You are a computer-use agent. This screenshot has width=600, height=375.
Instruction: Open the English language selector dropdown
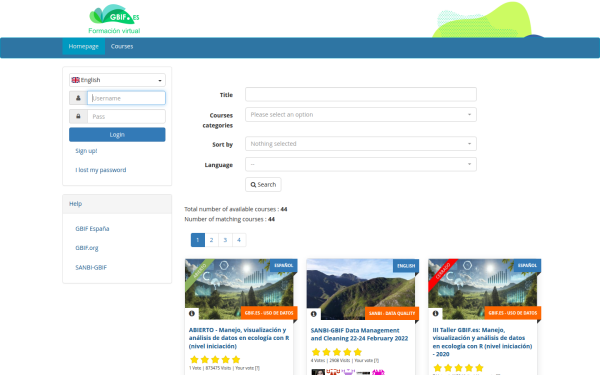tap(117, 80)
